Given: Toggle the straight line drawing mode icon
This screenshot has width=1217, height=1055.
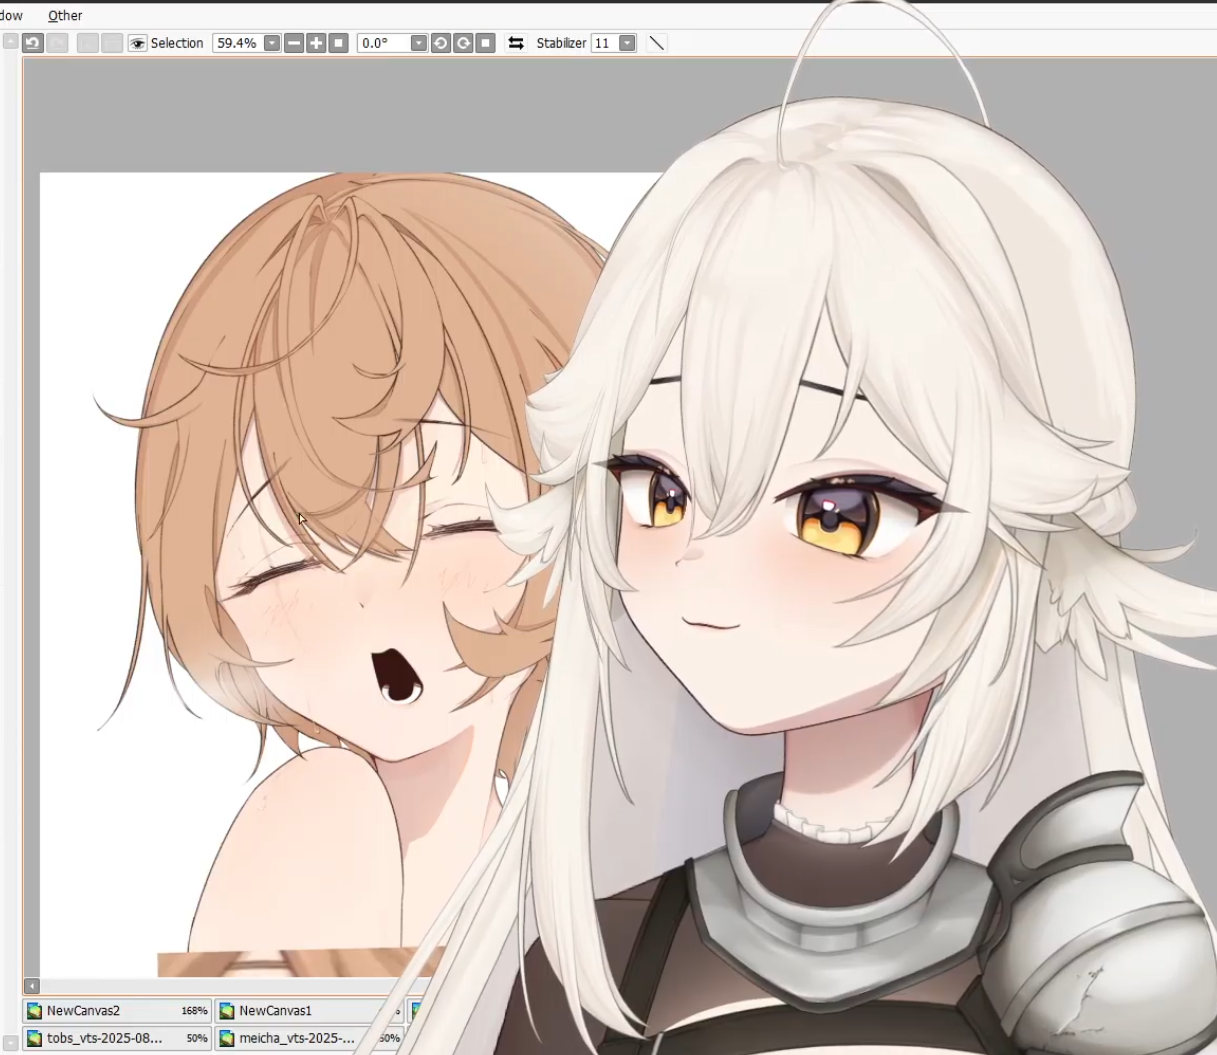Looking at the screenshot, I should click(657, 43).
